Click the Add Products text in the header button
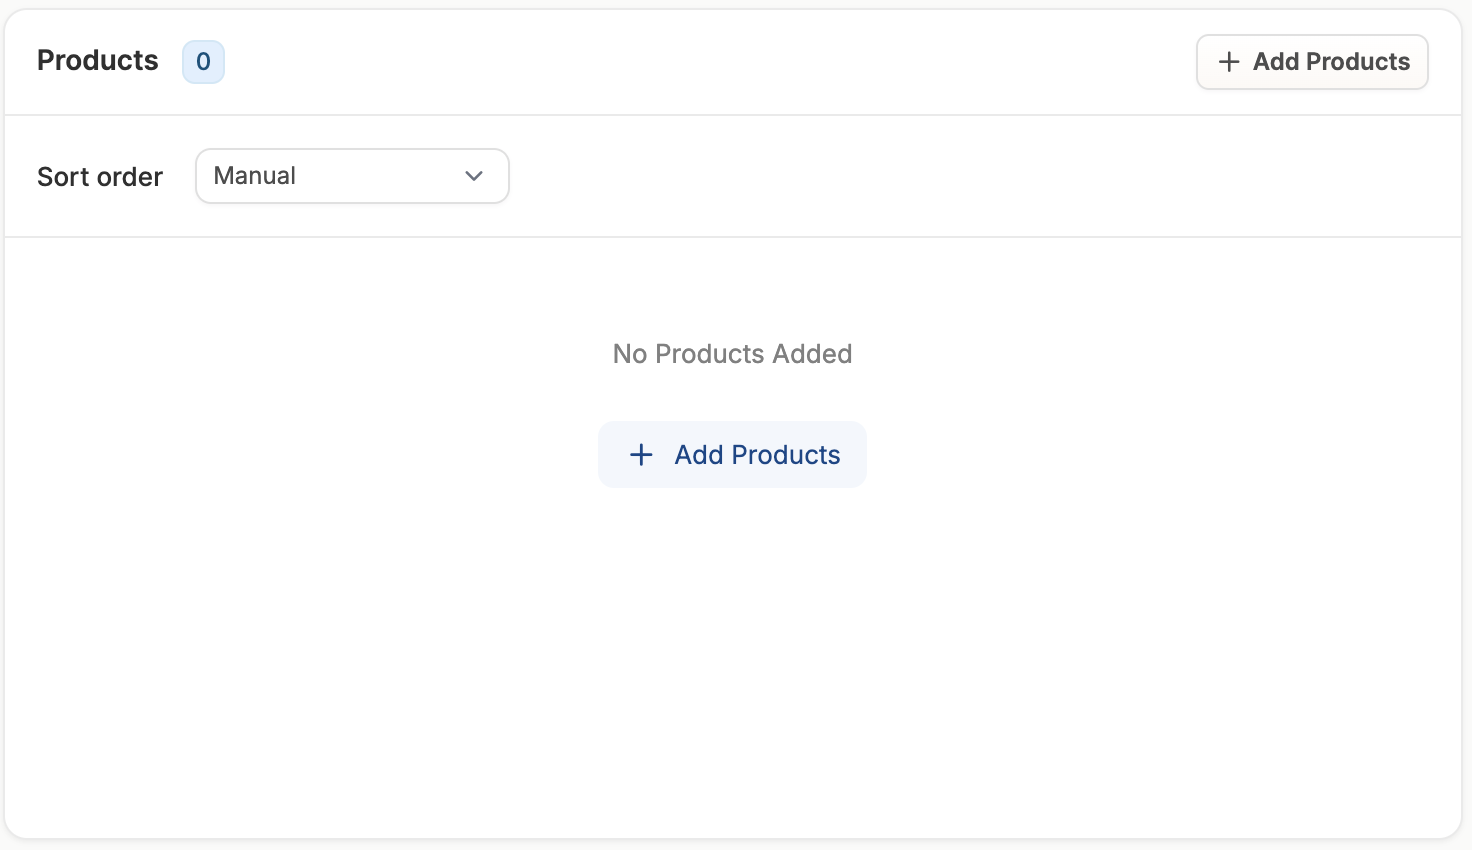 click(1331, 62)
